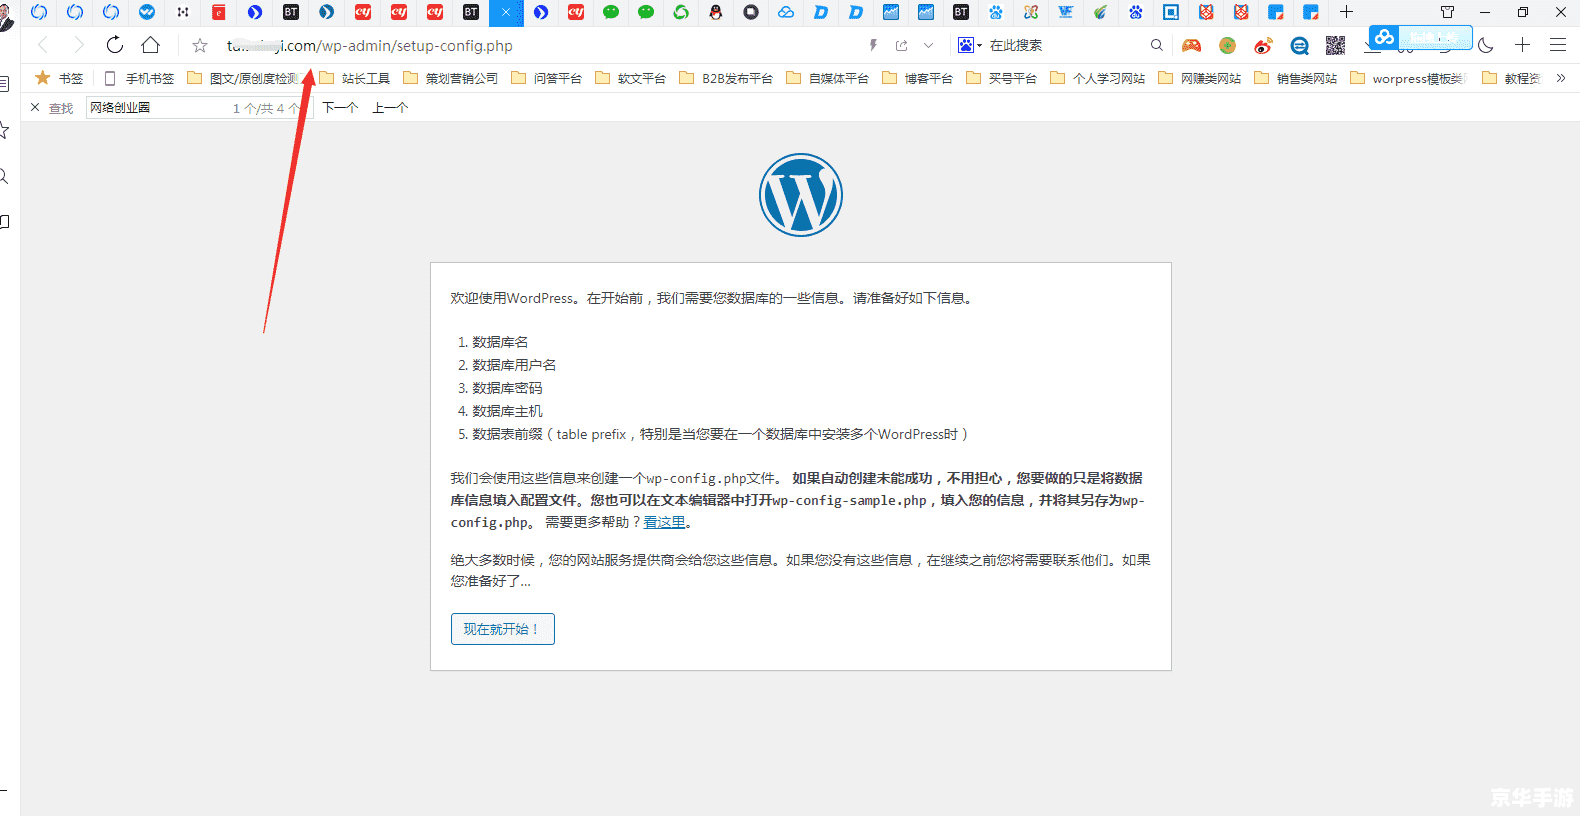This screenshot has height=816, width=1580.
Task: Open the Weibo extension icon
Action: coord(1264,45)
